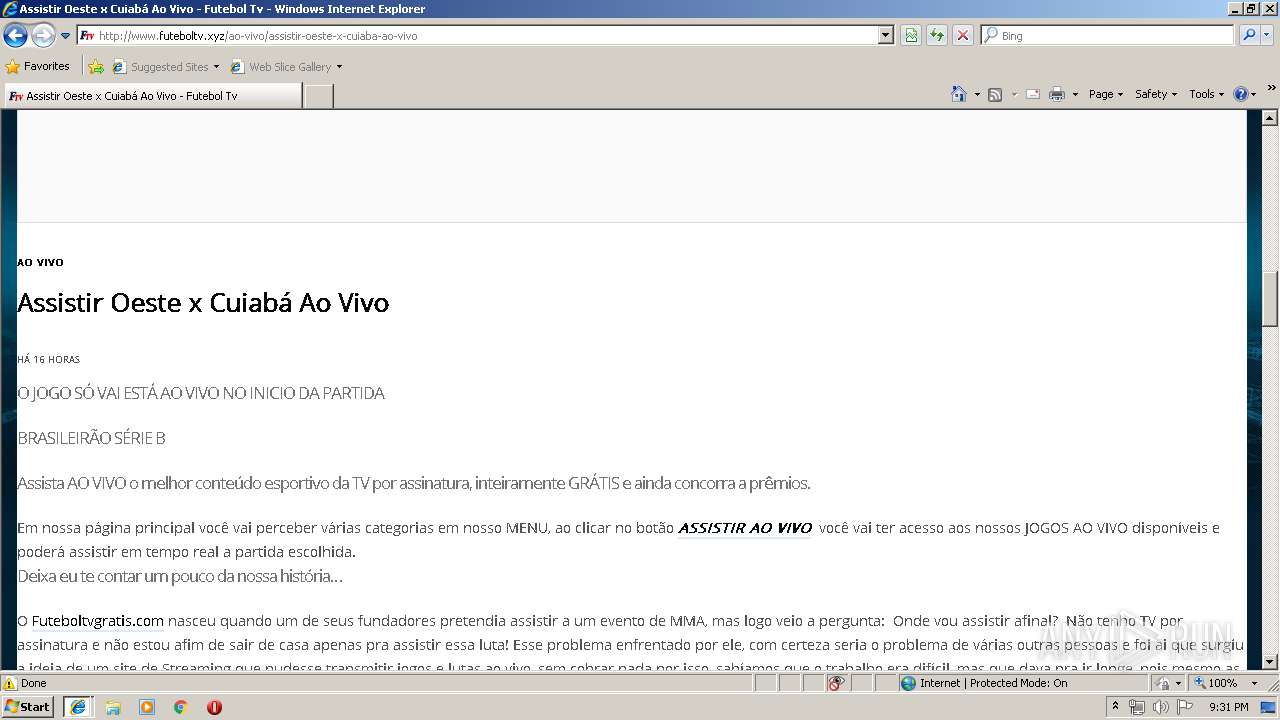Open the 100% zoom level control
1280x720 pixels.
(1226, 683)
